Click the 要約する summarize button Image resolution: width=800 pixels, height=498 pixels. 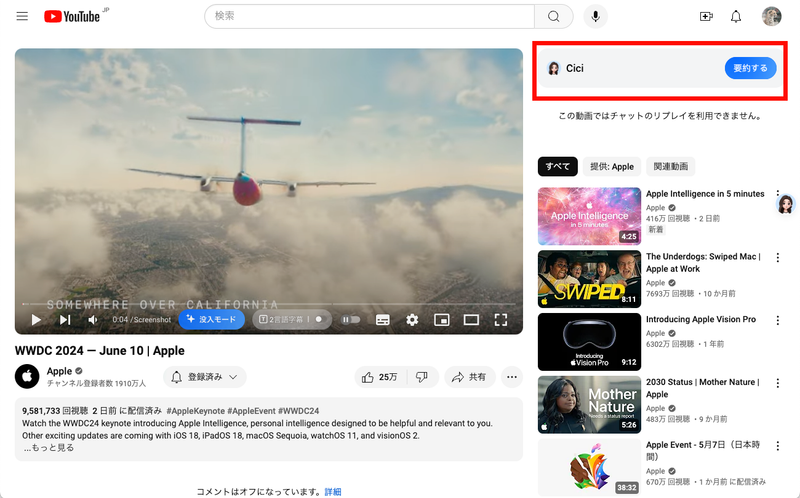[x=751, y=68]
